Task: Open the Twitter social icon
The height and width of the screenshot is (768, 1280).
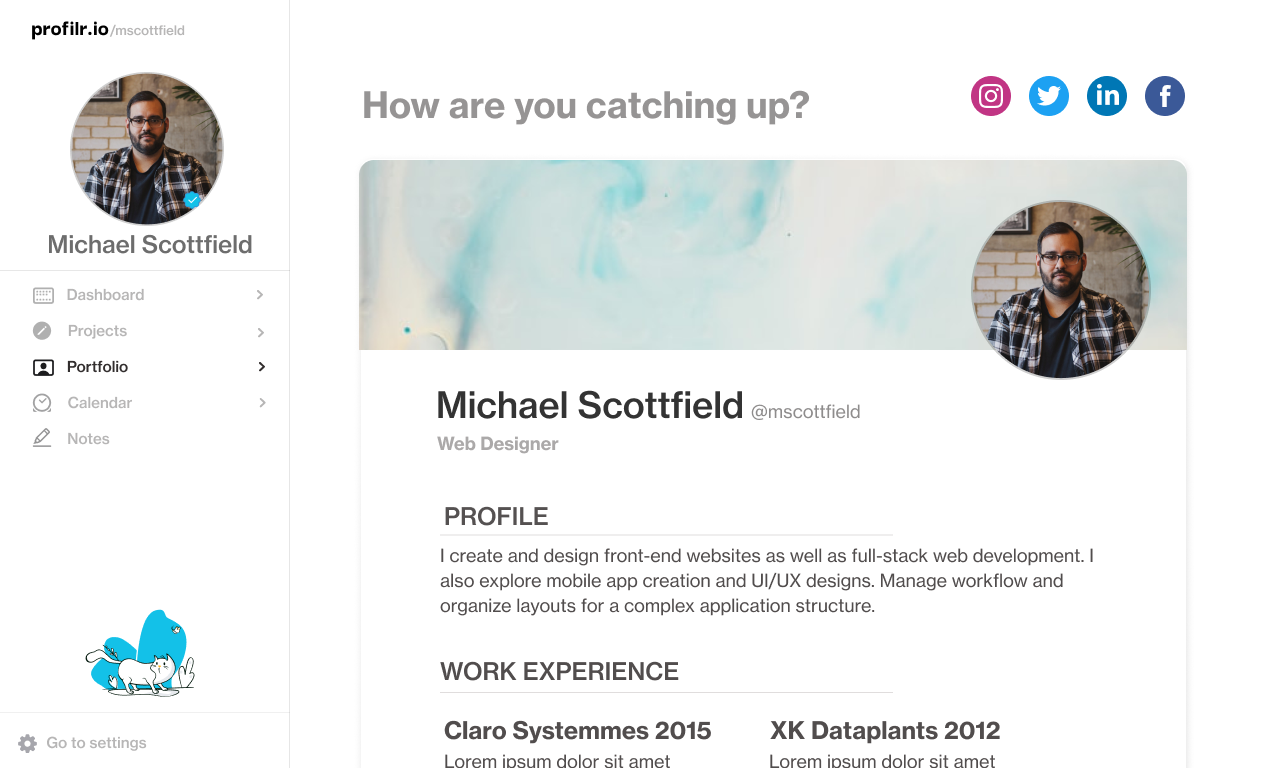Action: coord(1049,96)
